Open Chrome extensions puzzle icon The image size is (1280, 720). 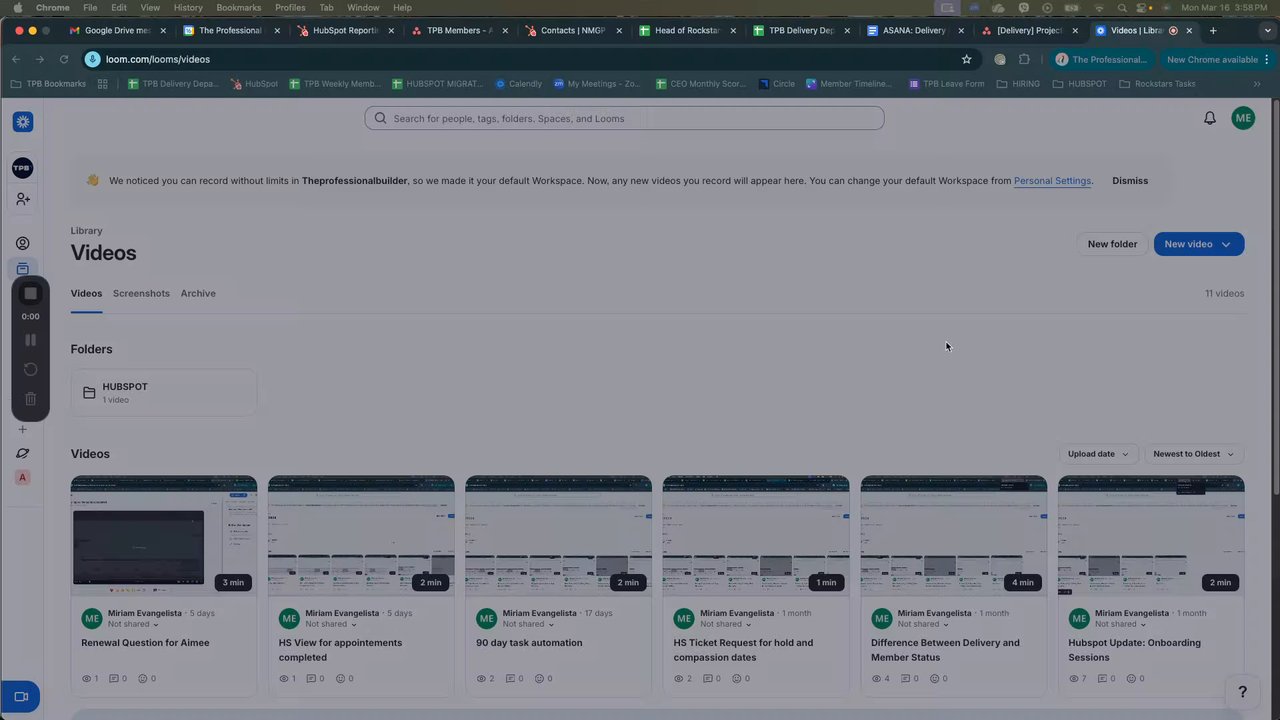(x=1024, y=59)
